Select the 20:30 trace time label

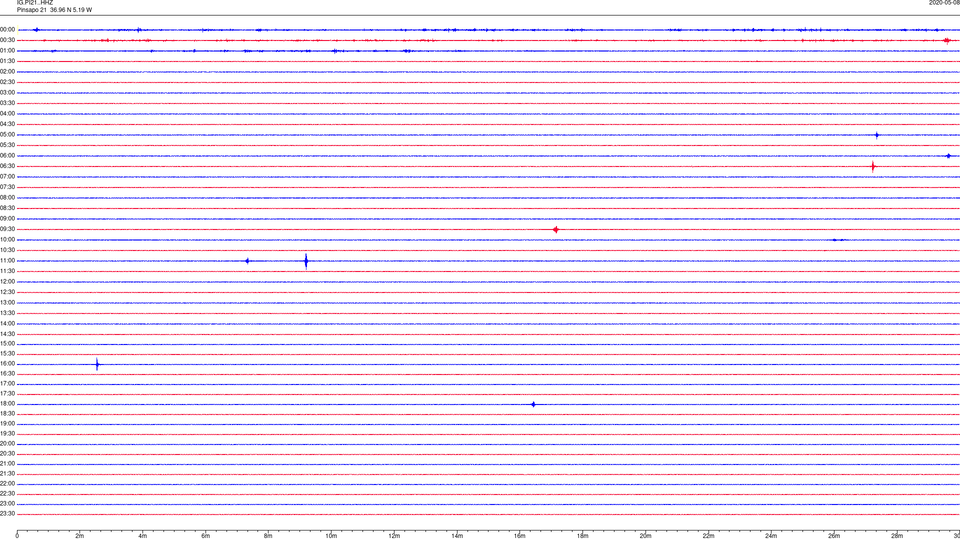point(7,454)
